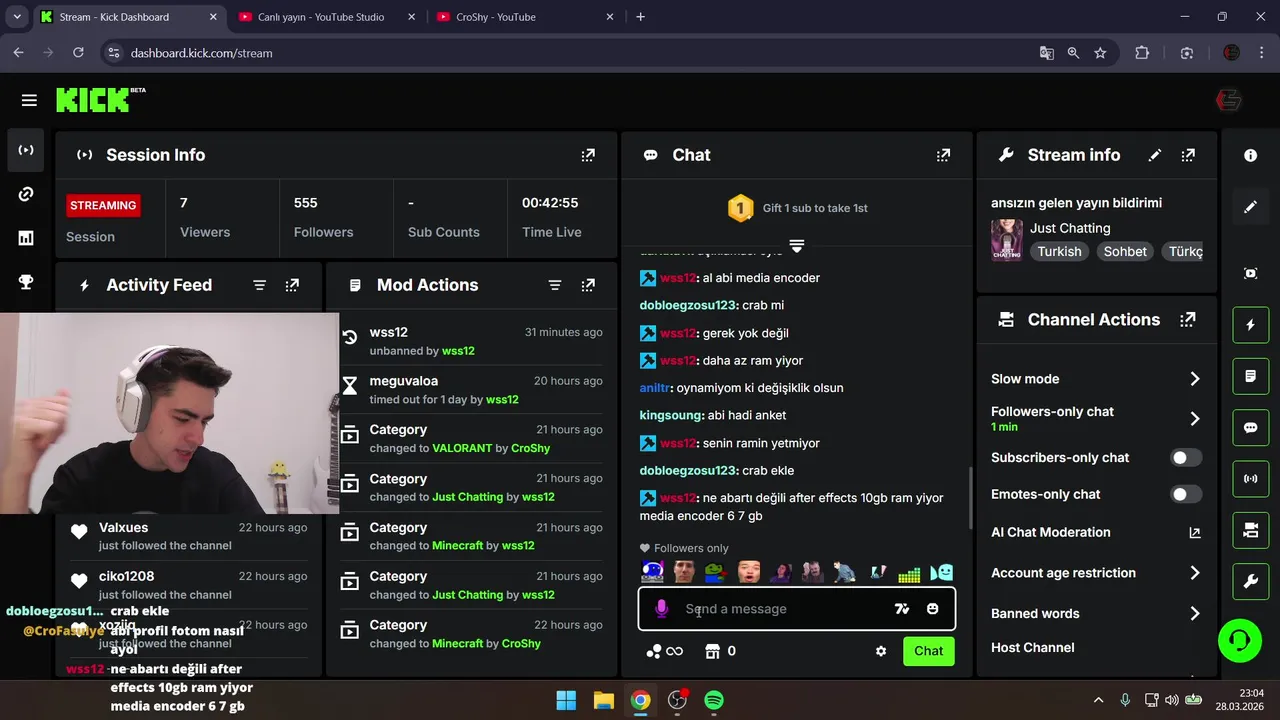Click username kingsoung in chat
The width and height of the screenshot is (1280, 720).
click(x=671, y=416)
